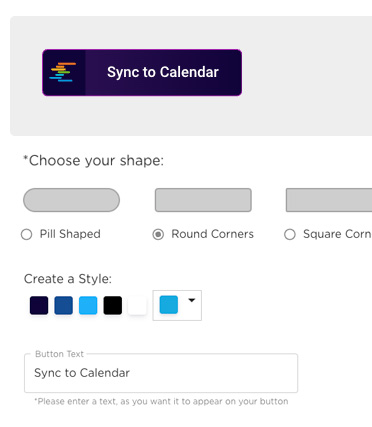
Task: Select the Round Corners radio option
Action: point(158,234)
